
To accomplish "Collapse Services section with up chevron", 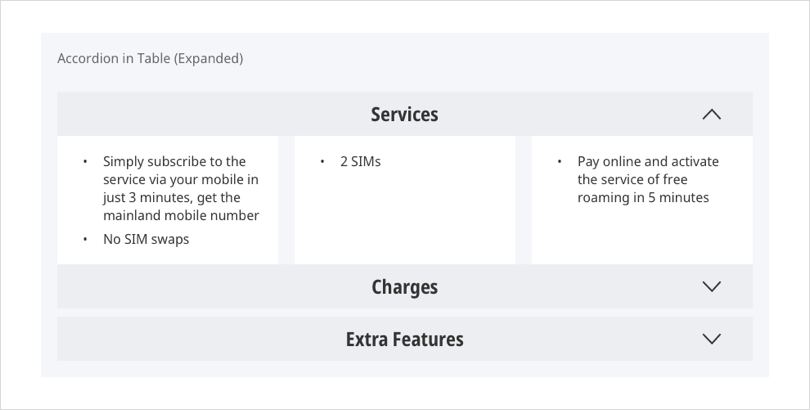I will point(711,114).
